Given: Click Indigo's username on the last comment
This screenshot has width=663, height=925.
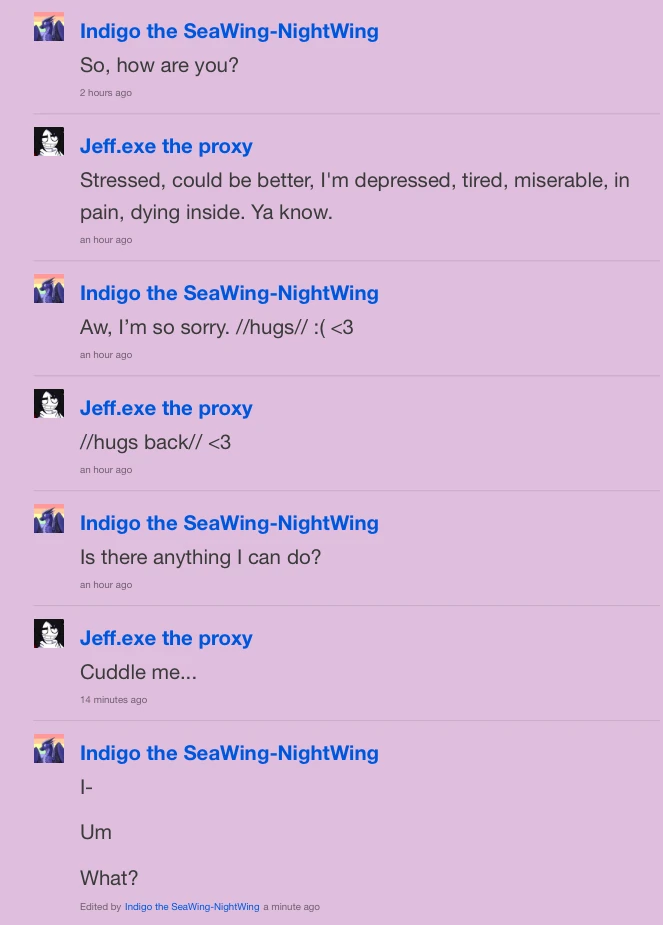Looking at the screenshot, I should [x=229, y=753].
